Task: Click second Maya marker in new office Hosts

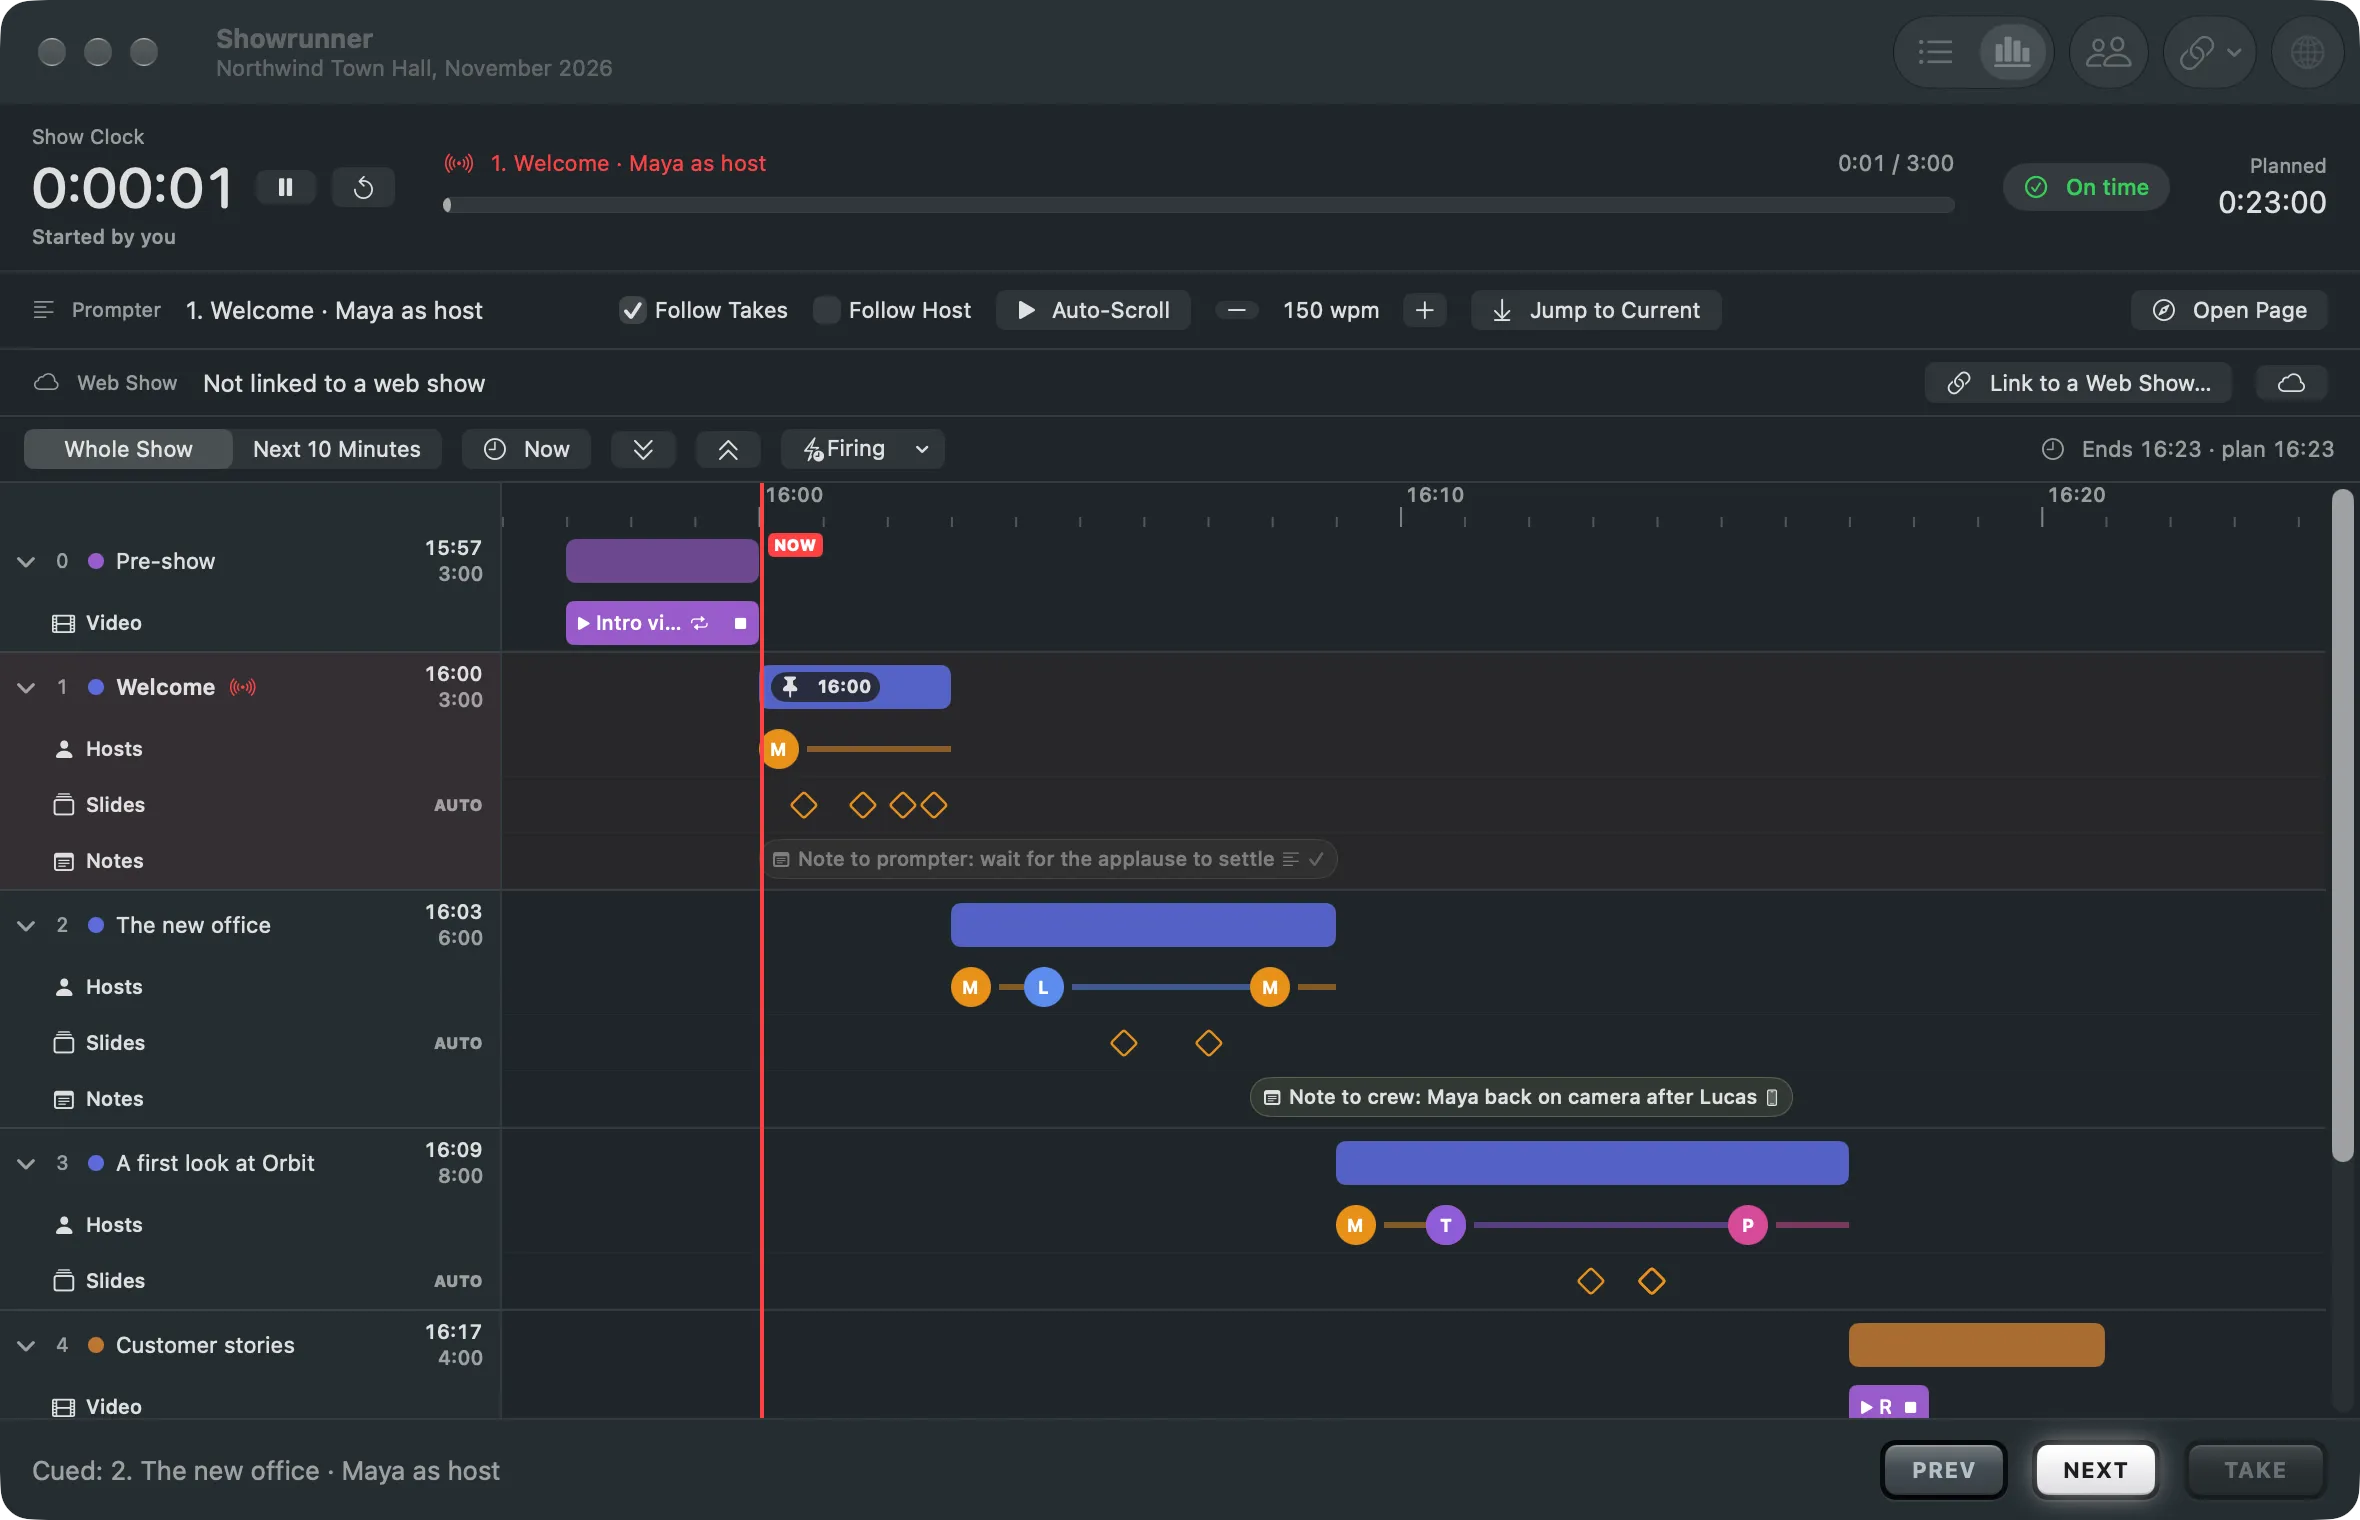Action: [x=1269, y=987]
